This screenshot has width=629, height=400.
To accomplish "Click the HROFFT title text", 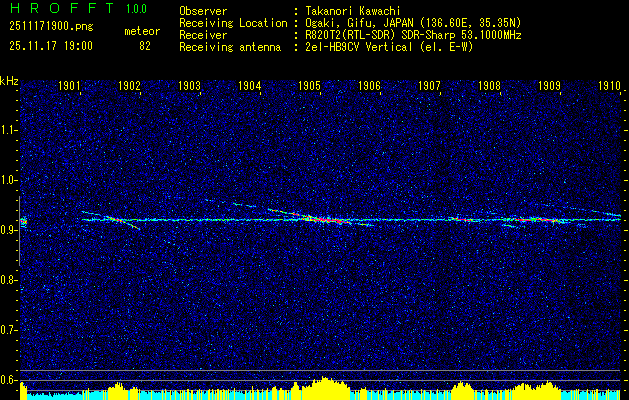I will pyautogui.click(x=62, y=8).
